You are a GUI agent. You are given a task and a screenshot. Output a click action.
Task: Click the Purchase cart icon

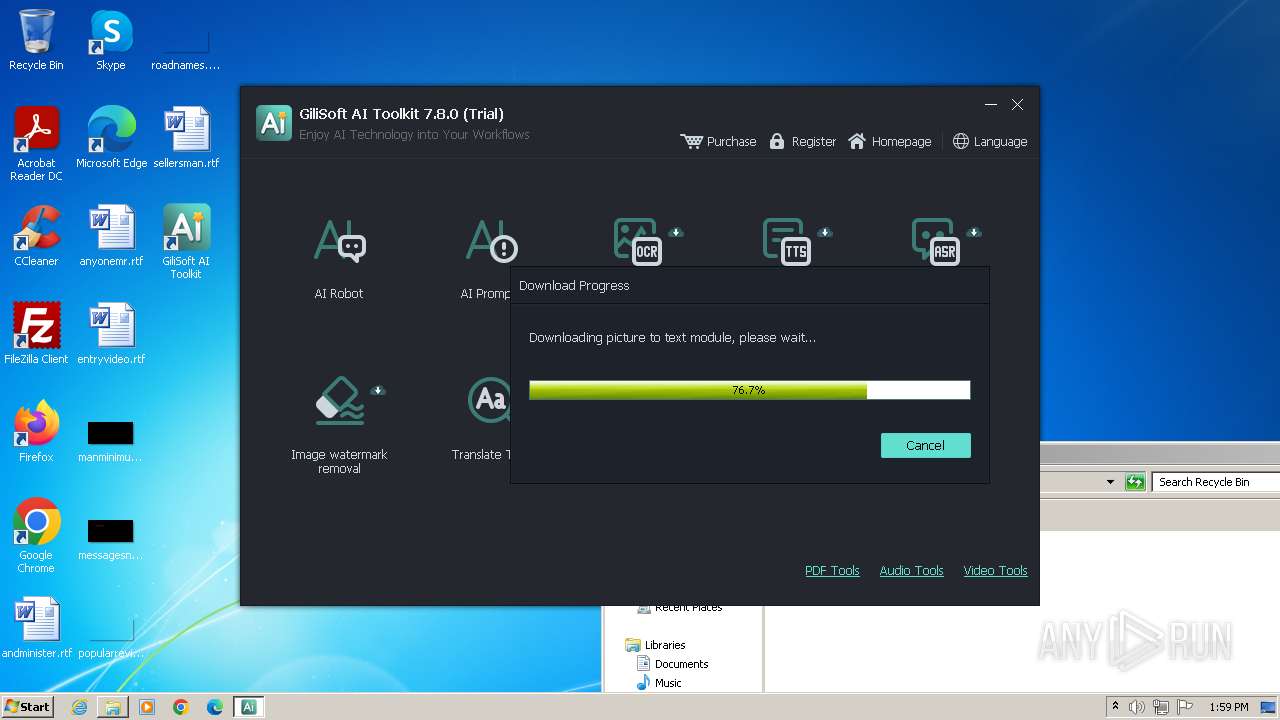coord(691,141)
